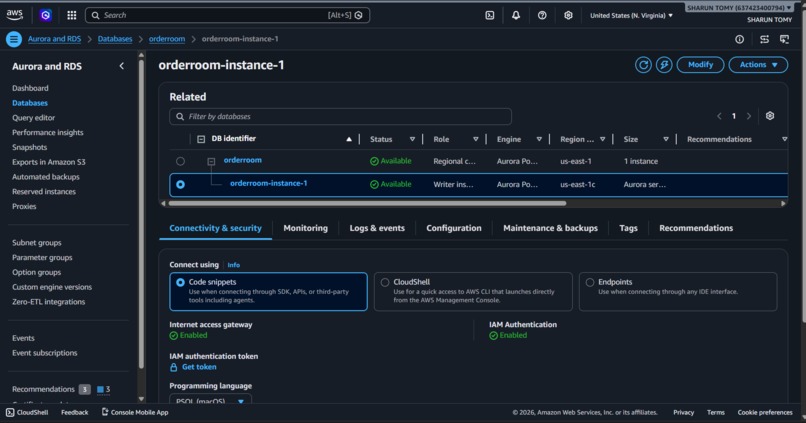806x423 pixels.
Task: Click the top Search input field
Action: (227, 15)
